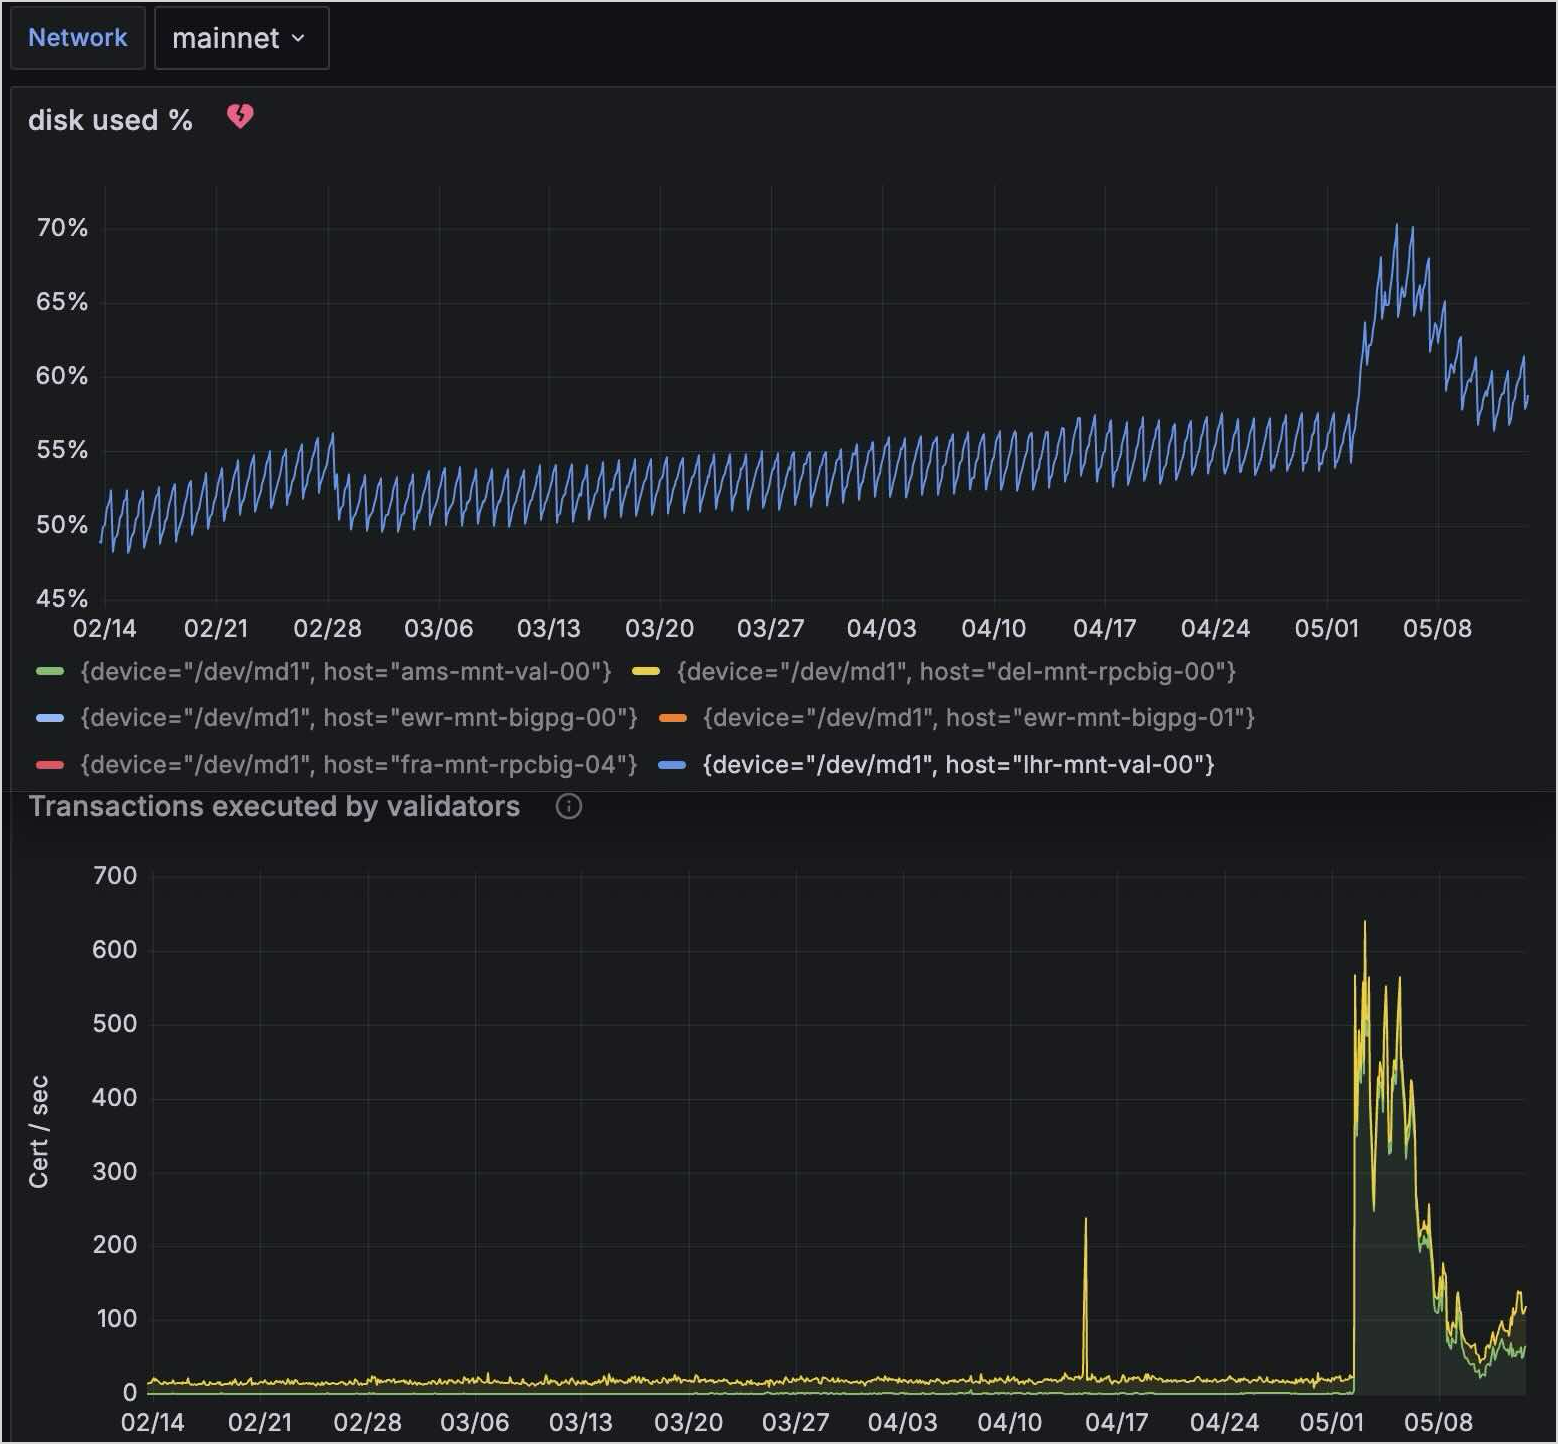
Task: Open Transactions executed by validators panel menu
Action: coord(274,807)
